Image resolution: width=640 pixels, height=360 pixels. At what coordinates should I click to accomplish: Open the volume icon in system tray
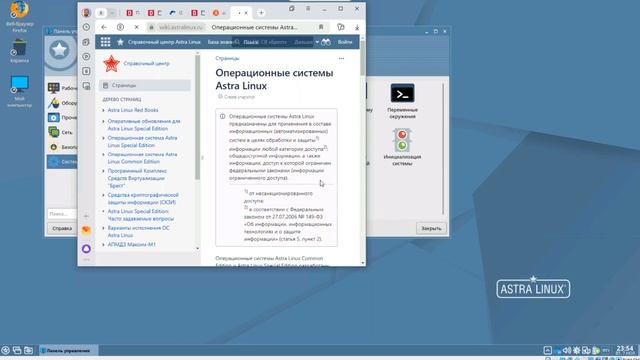click(x=567, y=350)
